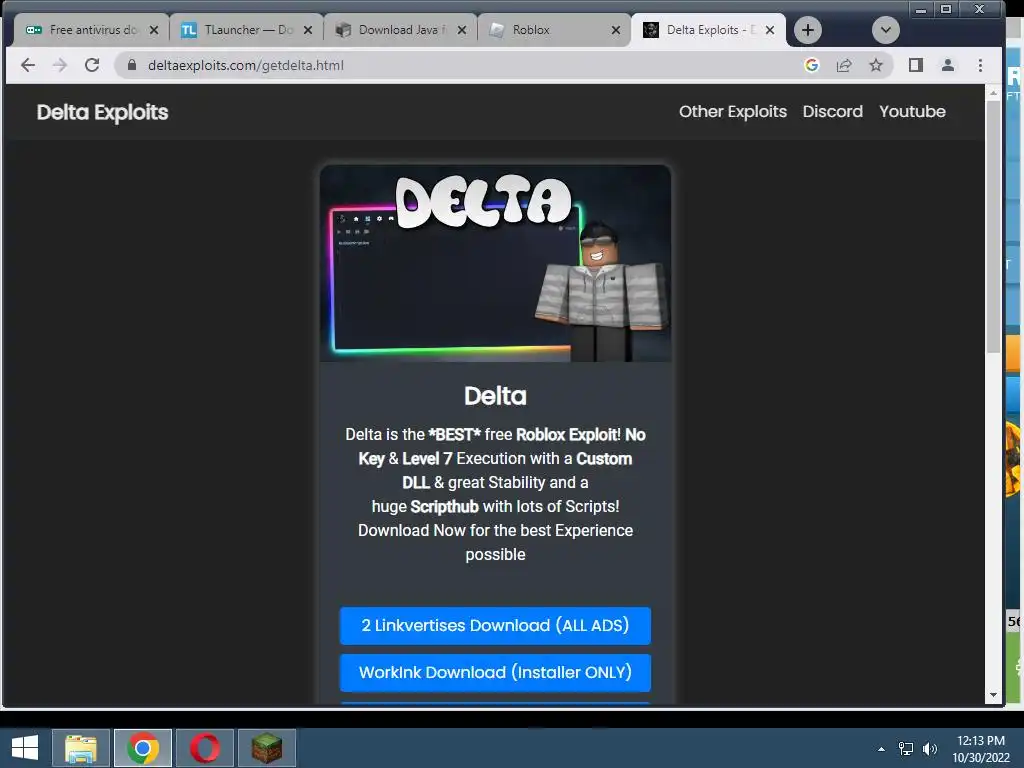Open the Discord nav link
Viewport: 1024px width, 768px height.
833,112
